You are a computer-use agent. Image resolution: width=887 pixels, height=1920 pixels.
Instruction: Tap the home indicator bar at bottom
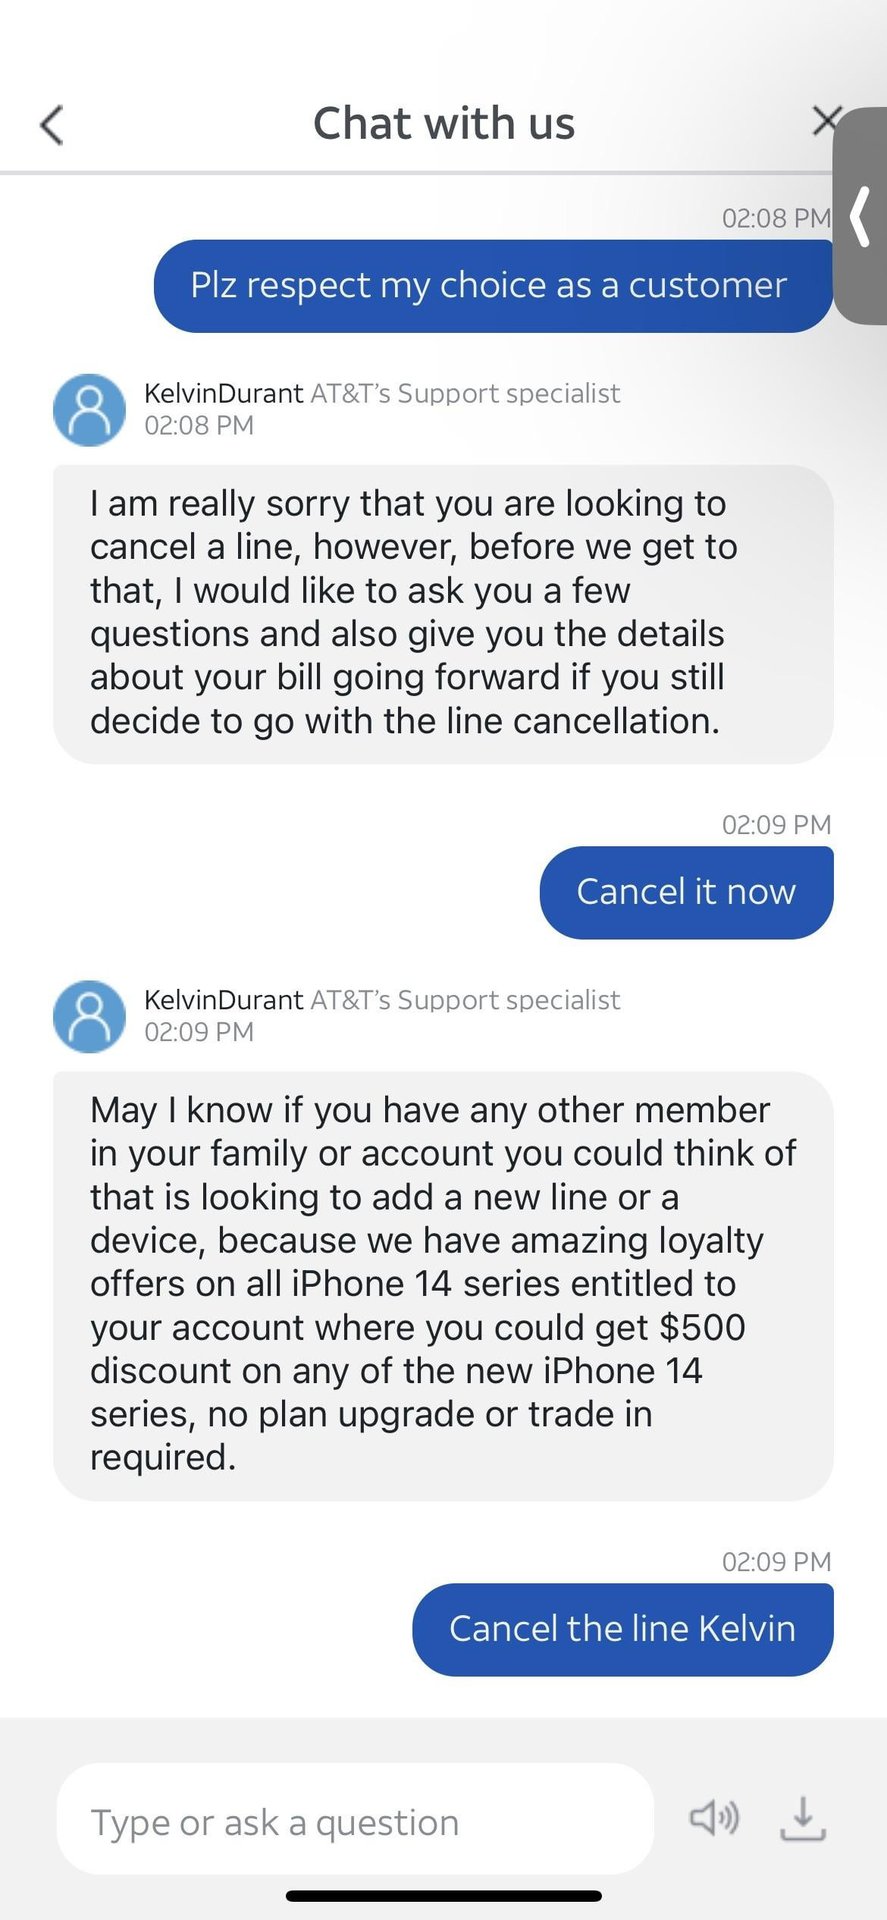click(x=443, y=1896)
